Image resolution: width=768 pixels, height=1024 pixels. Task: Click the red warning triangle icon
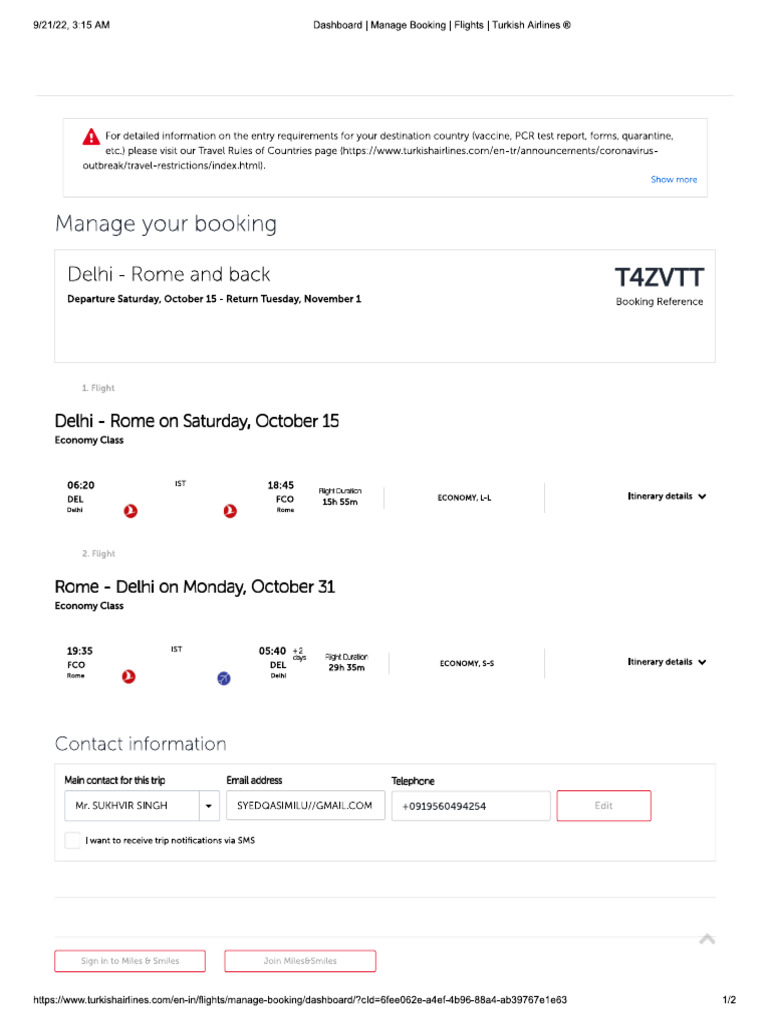(x=91, y=136)
